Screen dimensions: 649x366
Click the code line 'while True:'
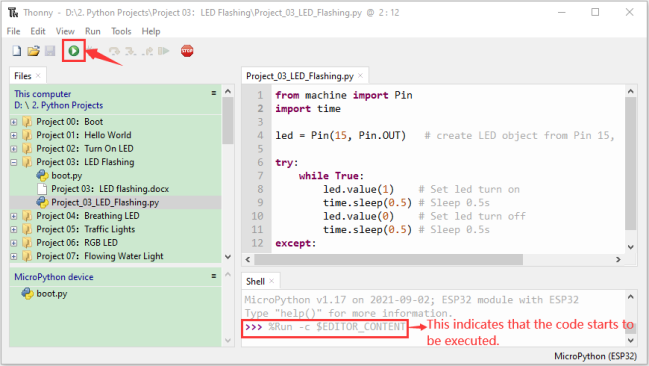coord(331,176)
